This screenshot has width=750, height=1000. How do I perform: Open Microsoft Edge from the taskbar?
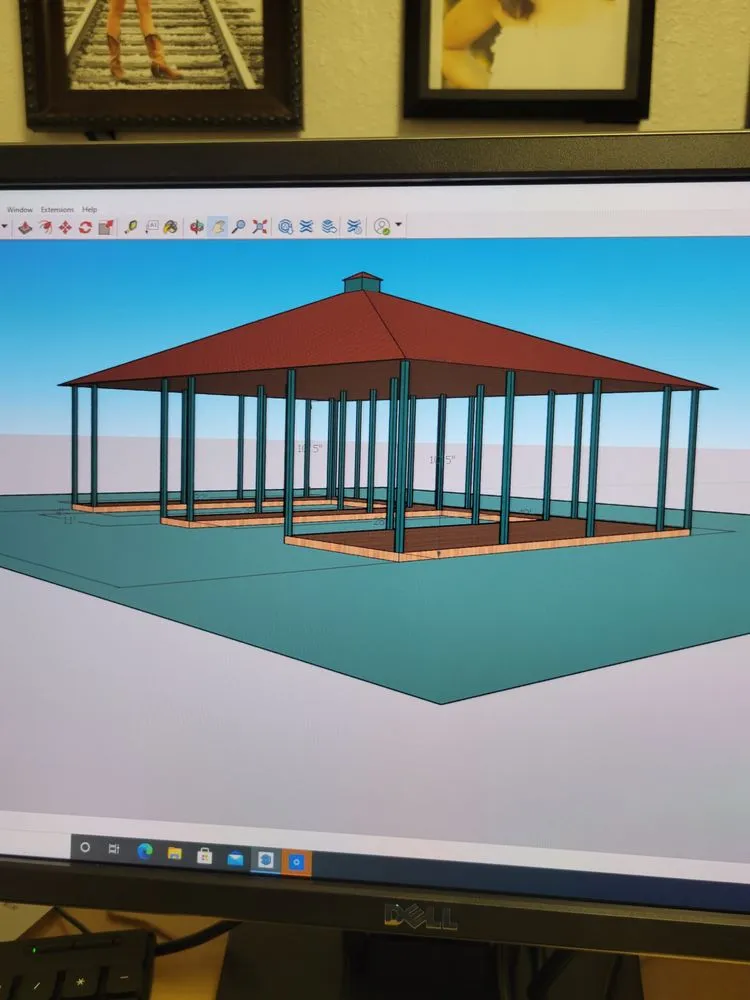(x=145, y=851)
